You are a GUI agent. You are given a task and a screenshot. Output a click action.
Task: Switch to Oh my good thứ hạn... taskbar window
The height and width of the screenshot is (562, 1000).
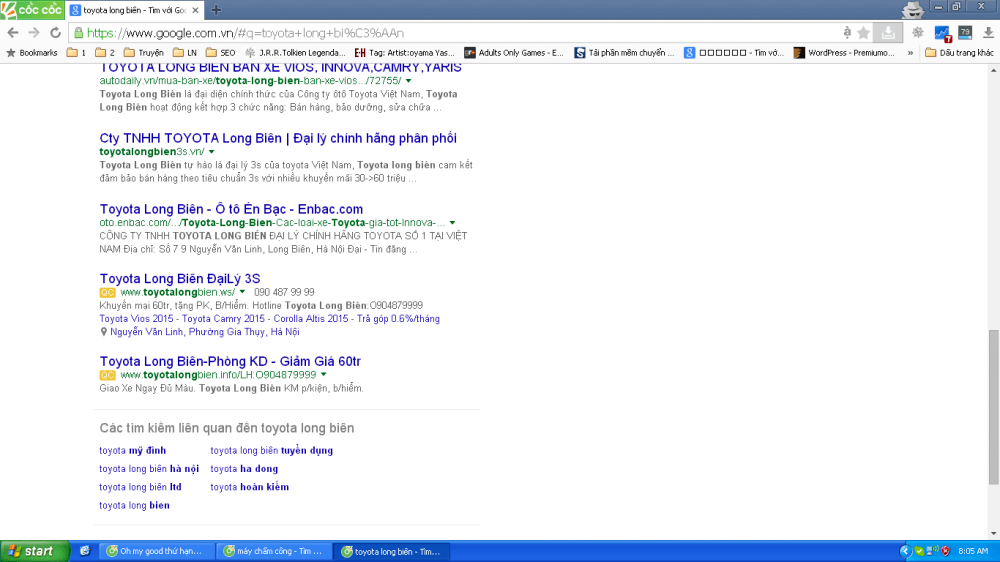coord(157,551)
